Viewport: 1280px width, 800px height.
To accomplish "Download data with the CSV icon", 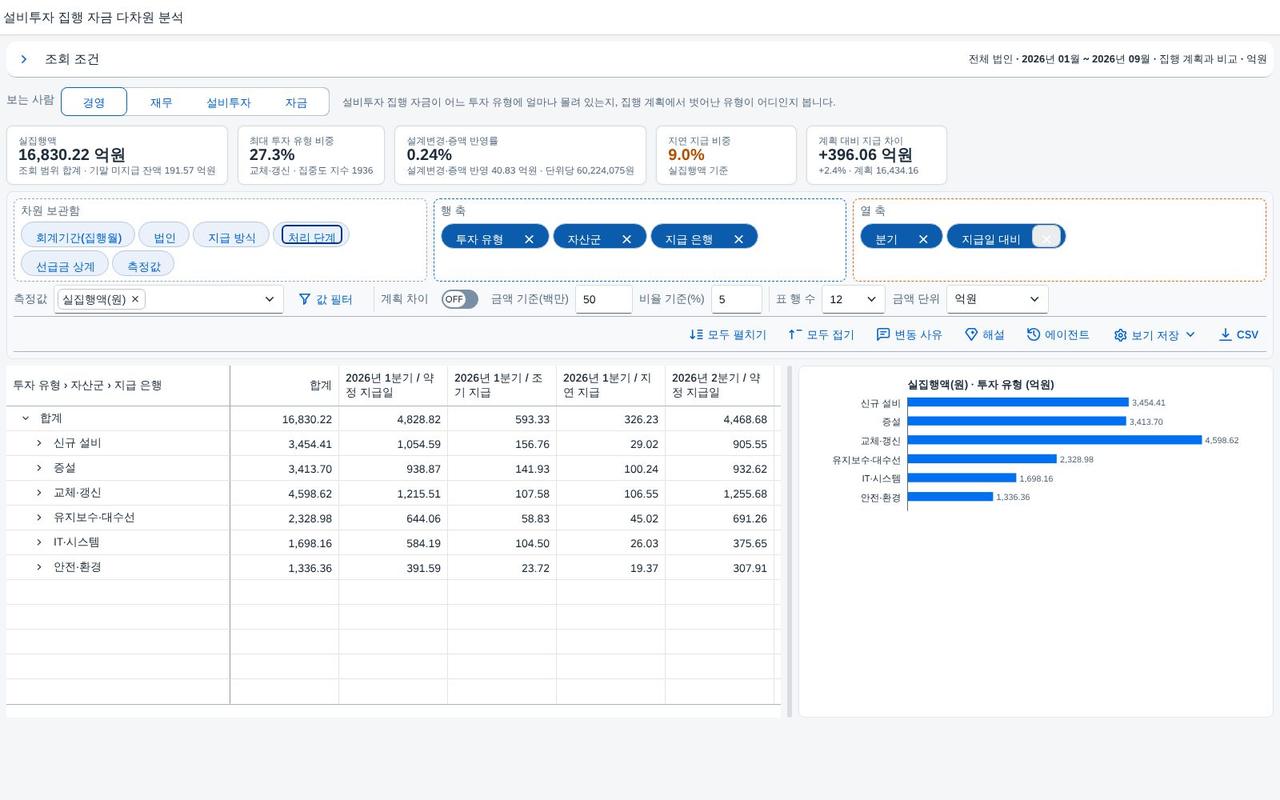I will [1225, 335].
